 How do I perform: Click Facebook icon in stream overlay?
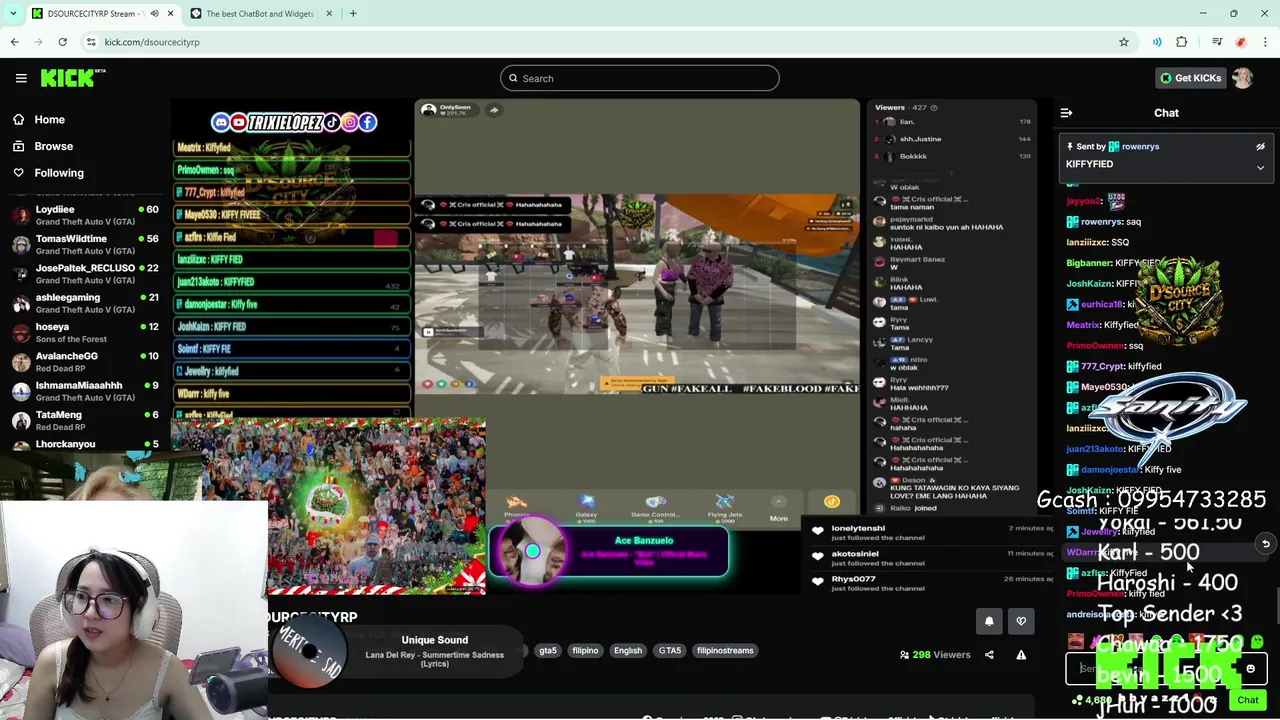368,122
